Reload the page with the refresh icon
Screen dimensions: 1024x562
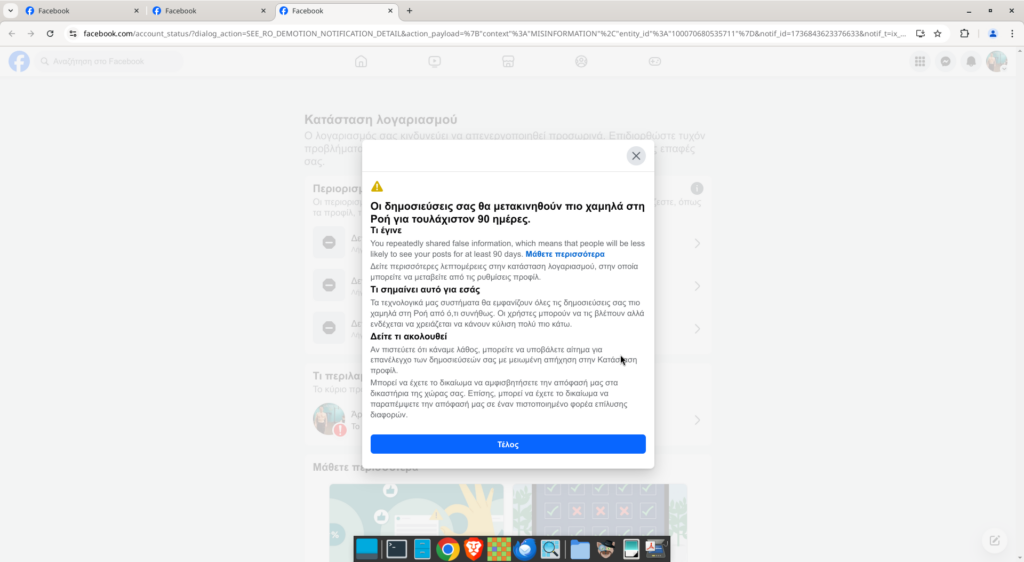50,33
